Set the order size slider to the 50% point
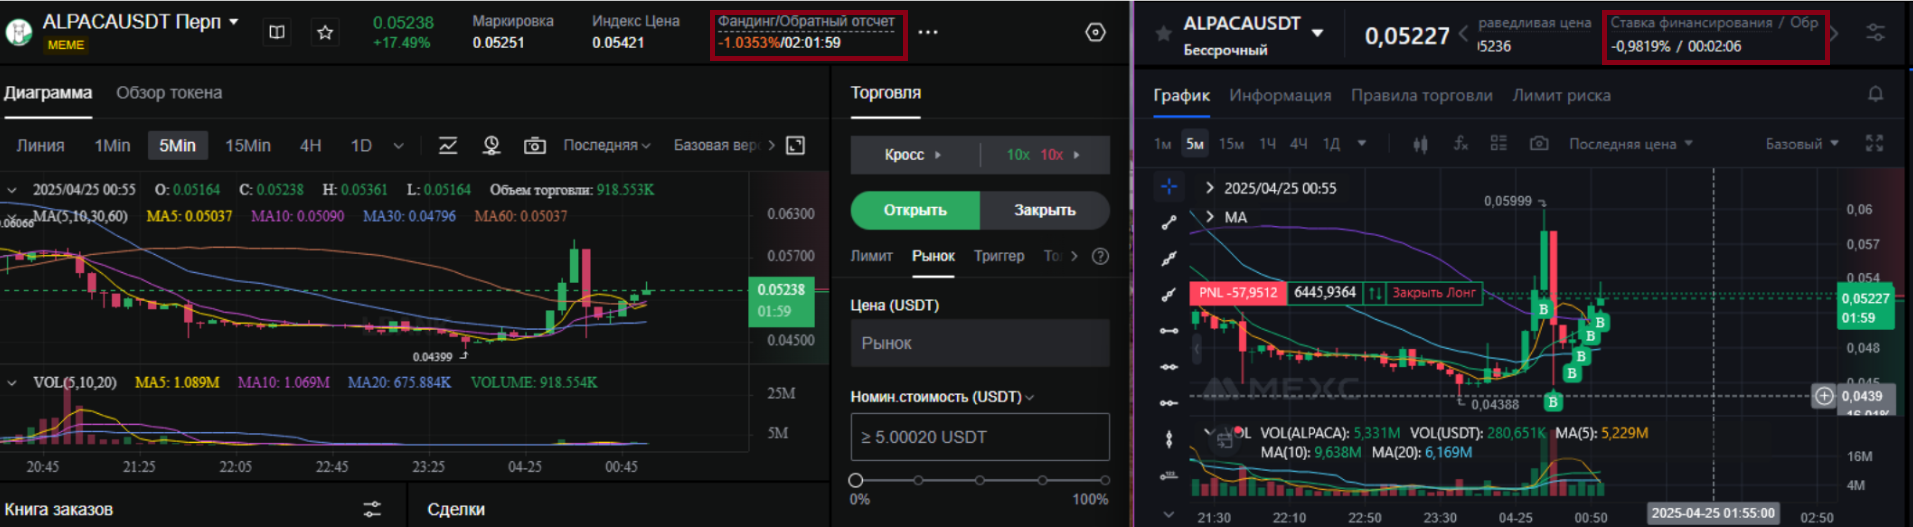The width and height of the screenshot is (1913, 527). click(x=980, y=480)
